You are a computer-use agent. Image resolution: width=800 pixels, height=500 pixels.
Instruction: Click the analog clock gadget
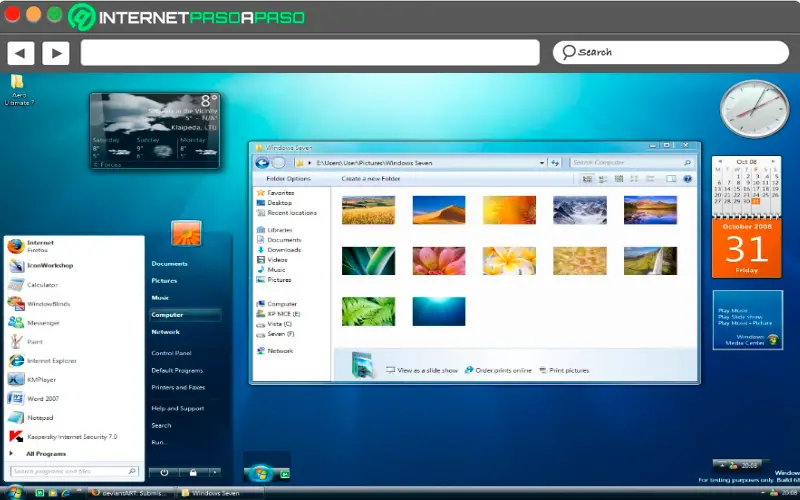point(754,109)
